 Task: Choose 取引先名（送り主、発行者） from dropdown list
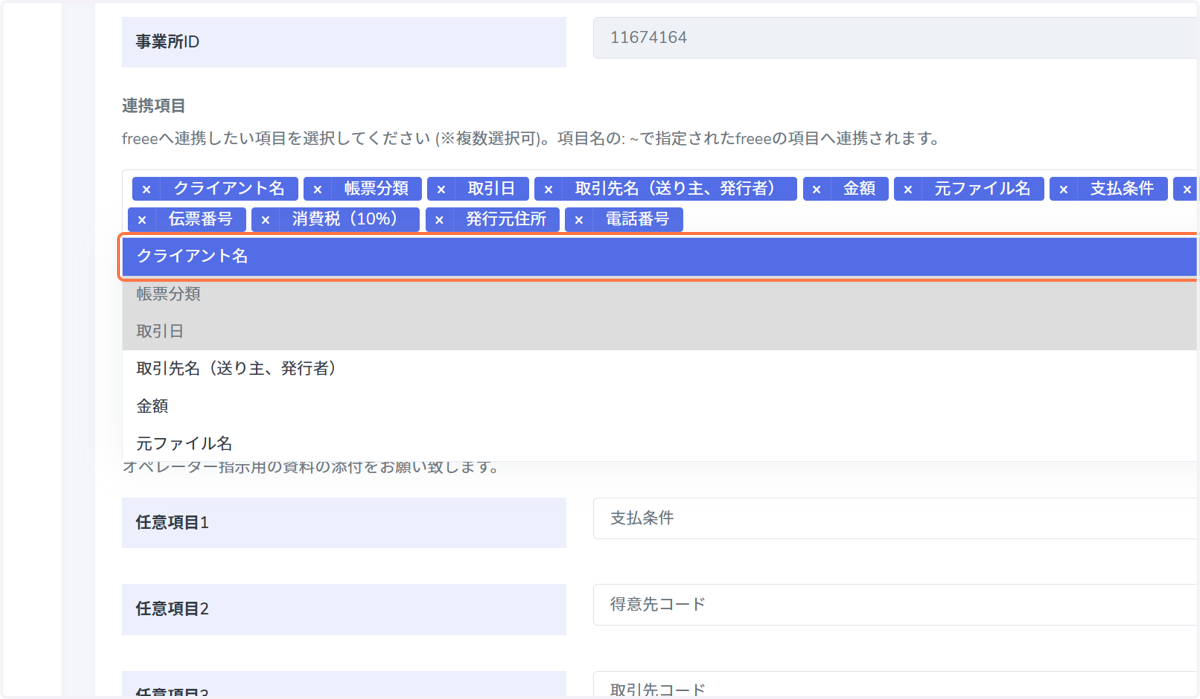click(x=660, y=369)
